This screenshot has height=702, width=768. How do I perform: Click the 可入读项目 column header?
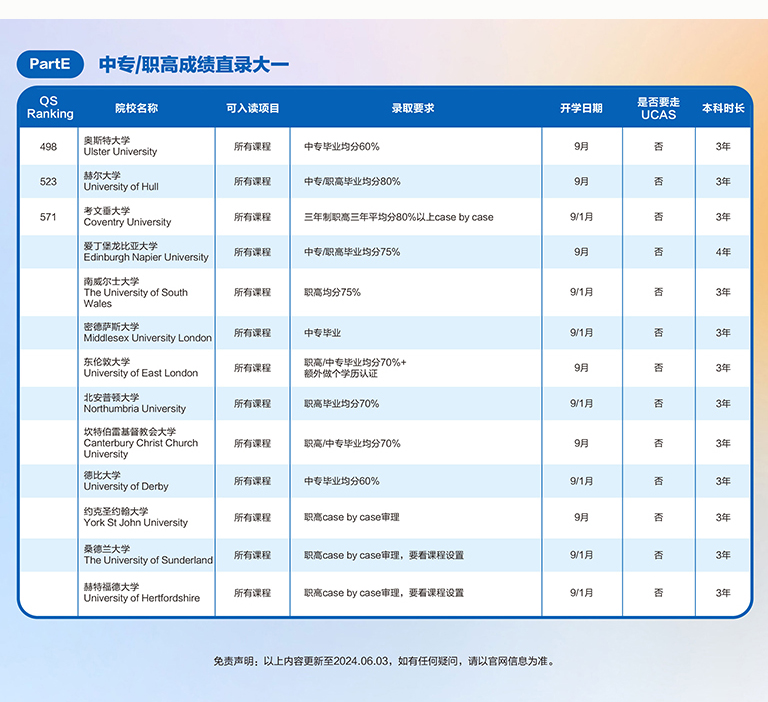(x=252, y=108)
